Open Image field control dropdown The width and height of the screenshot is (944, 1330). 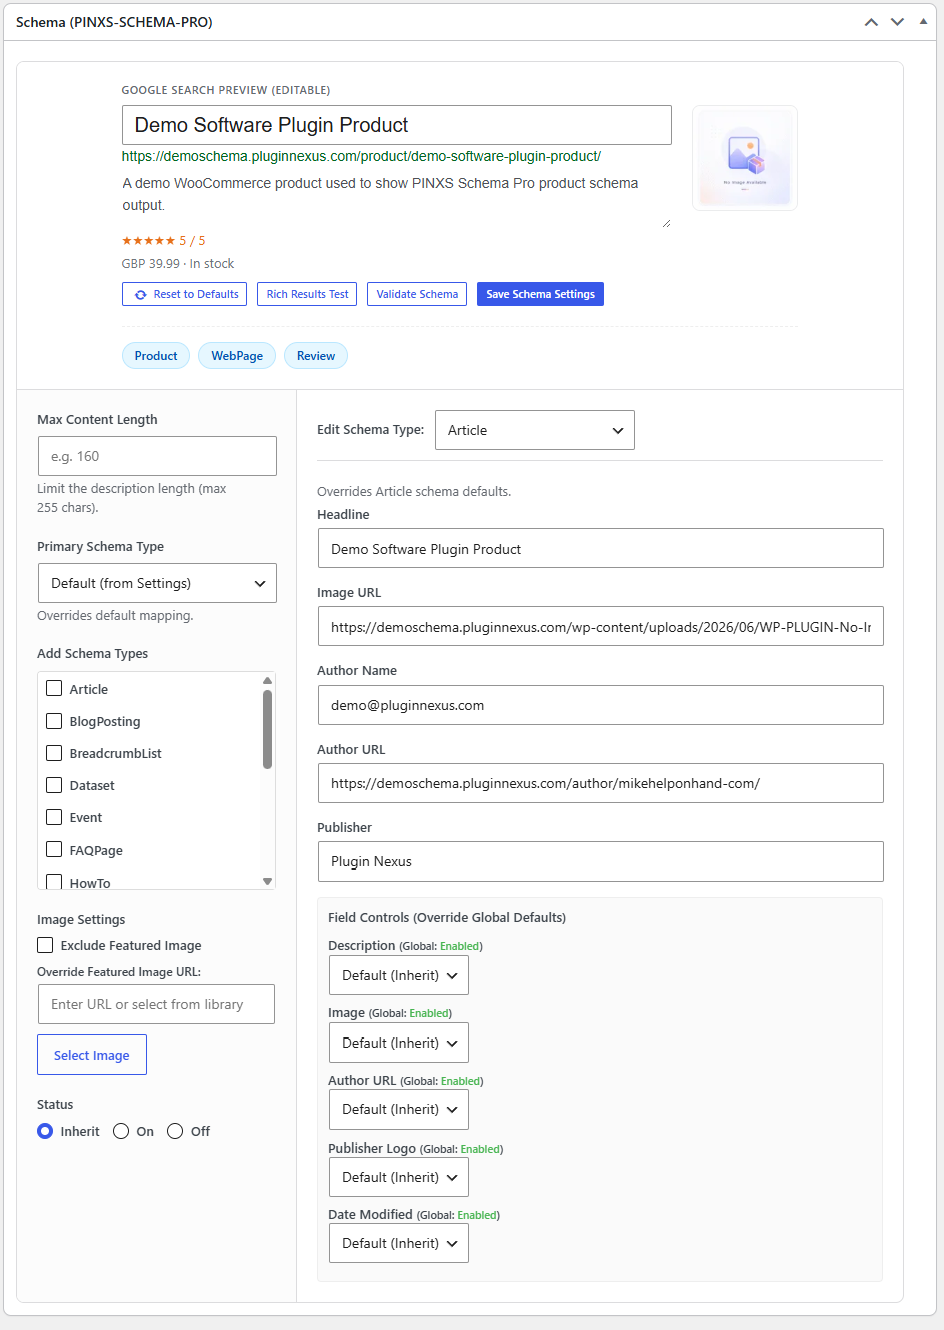[399, 1043]
